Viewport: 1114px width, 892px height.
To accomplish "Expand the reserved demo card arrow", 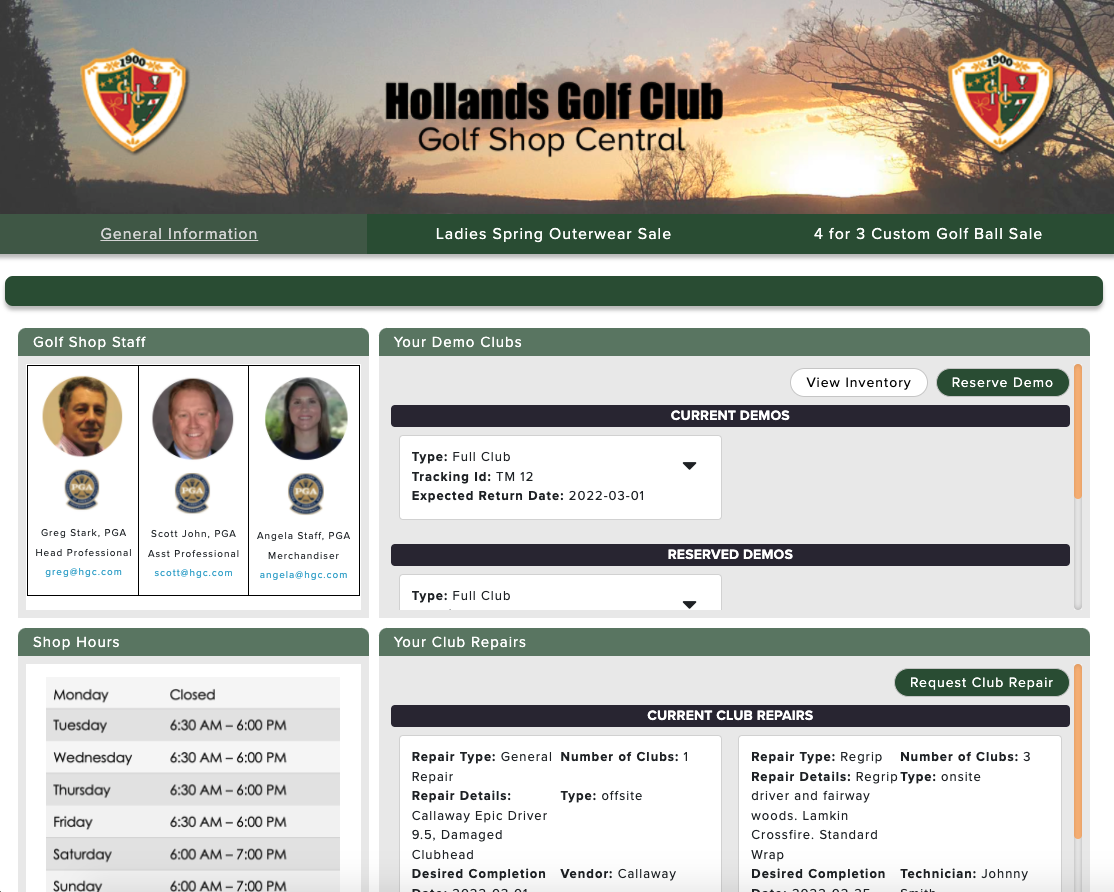I will click(x=689, y=604).
